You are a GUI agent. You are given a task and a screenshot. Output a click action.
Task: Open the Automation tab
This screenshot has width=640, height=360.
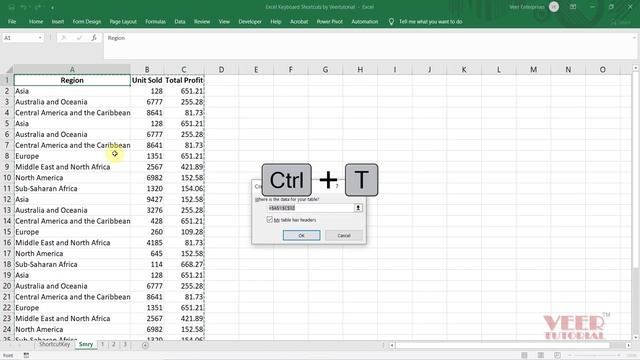click(364, 22)
